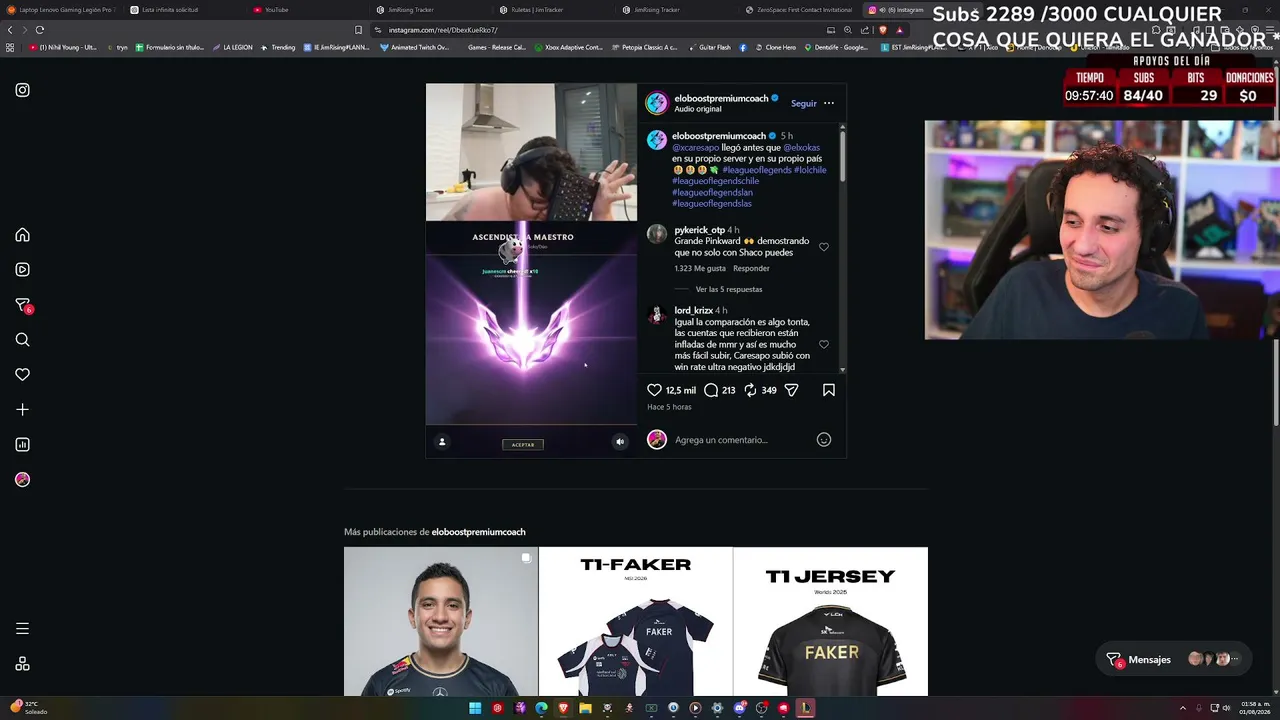This screenshot has width=1280, height=720.
Task: Show hidden system tray icons chevron
Action: tap(1183, 708)
